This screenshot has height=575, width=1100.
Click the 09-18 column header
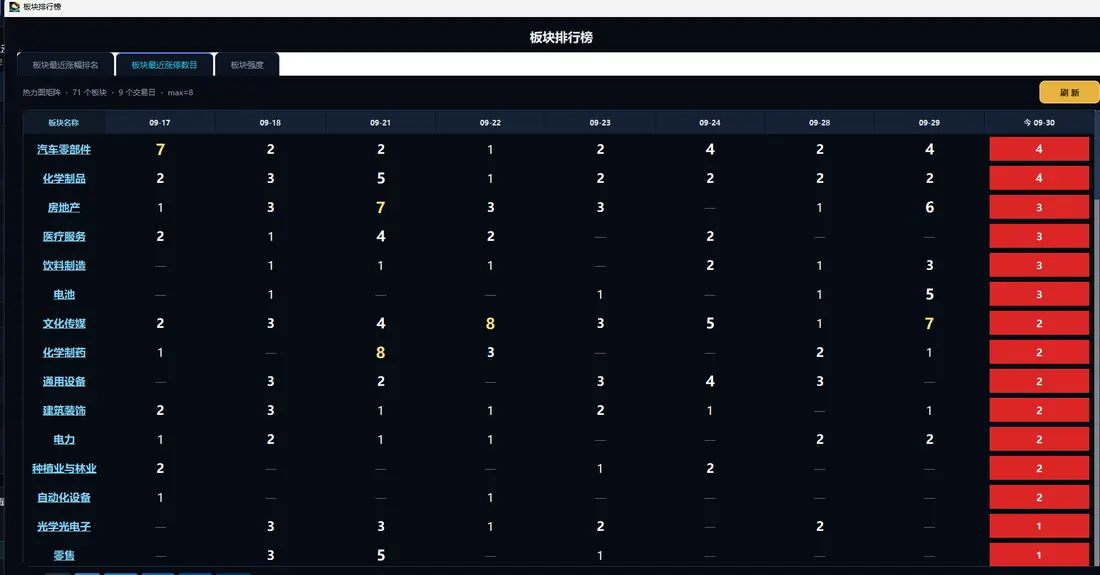[x=270, y=123]
